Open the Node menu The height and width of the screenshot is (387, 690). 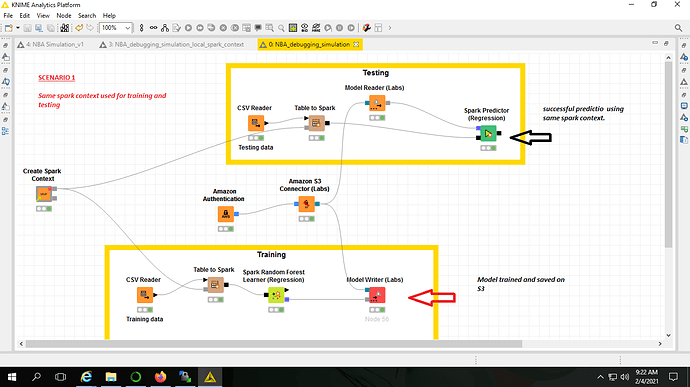pyautogui.click(x=63, y=15)
